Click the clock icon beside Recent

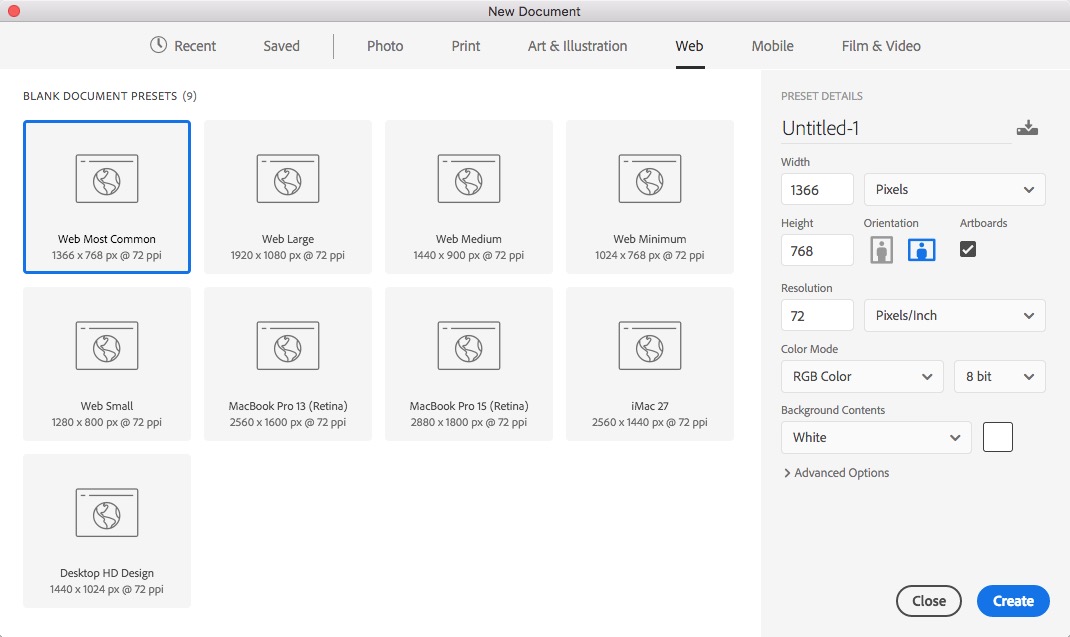[x=158, y=45]
